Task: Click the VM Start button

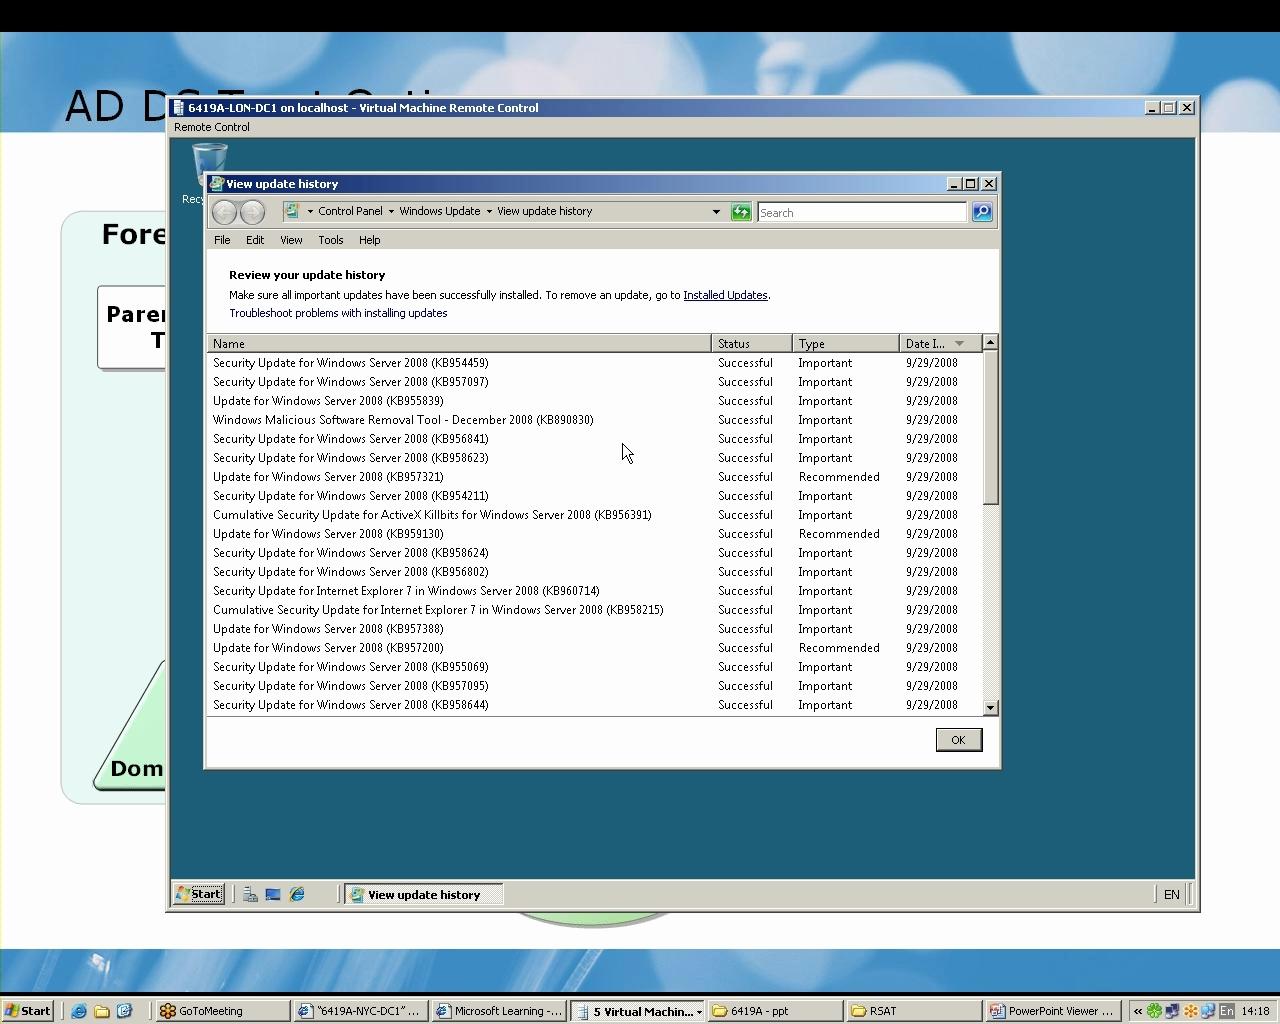Action: pos(199,894)
